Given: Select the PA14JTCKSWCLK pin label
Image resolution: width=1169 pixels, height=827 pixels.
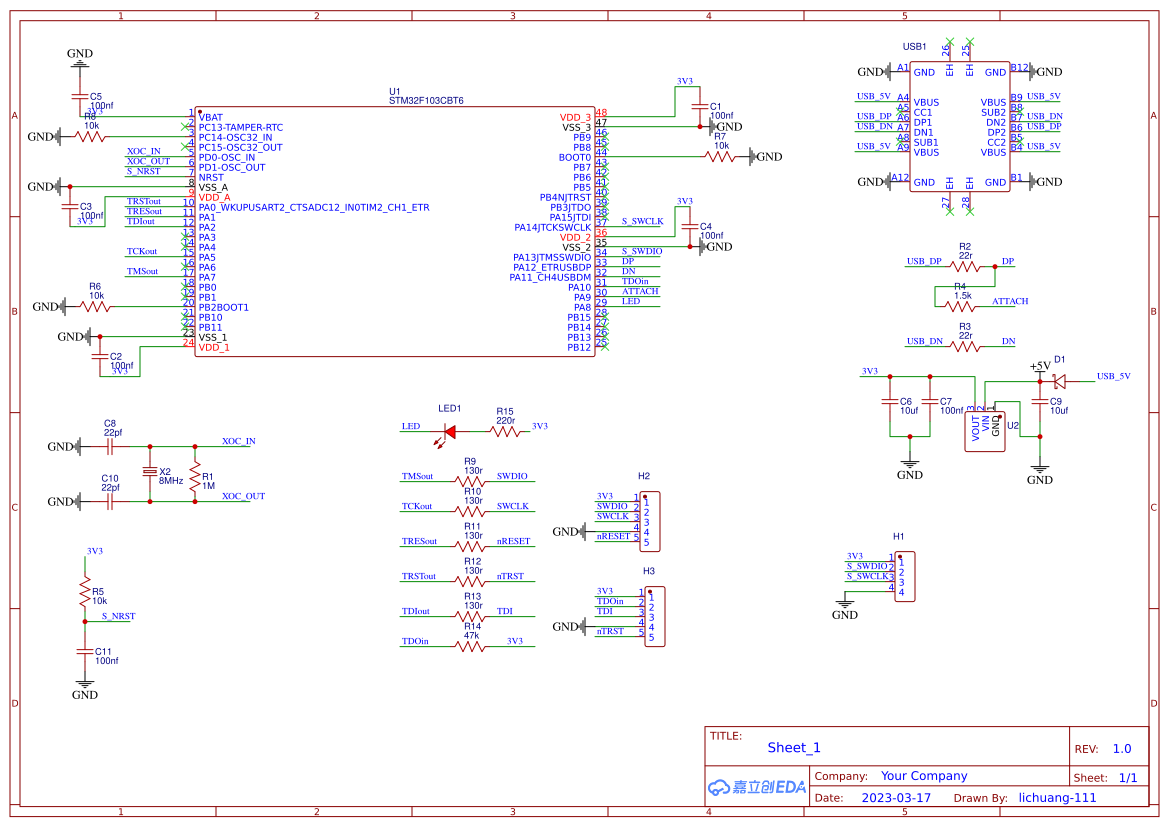Looking at the screenshot, I should coord(552,227).
